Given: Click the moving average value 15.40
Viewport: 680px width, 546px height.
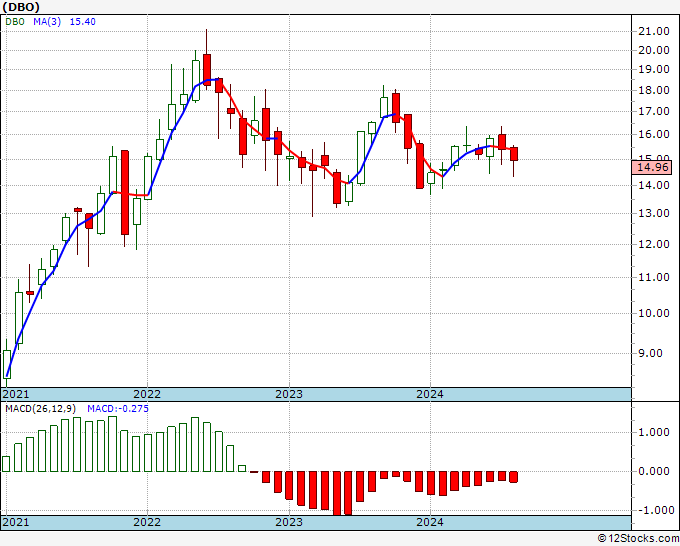Looking at the screenshot, I should [82, 22].
